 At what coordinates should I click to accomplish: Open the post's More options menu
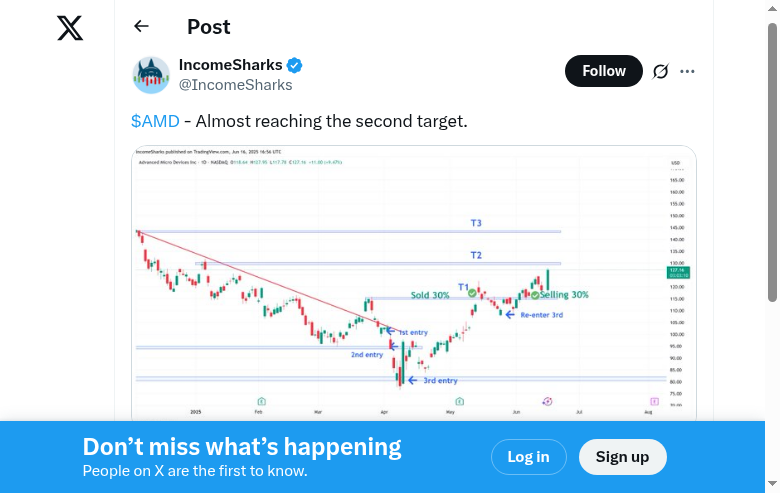pyautogui.click(x=687, y=71)
